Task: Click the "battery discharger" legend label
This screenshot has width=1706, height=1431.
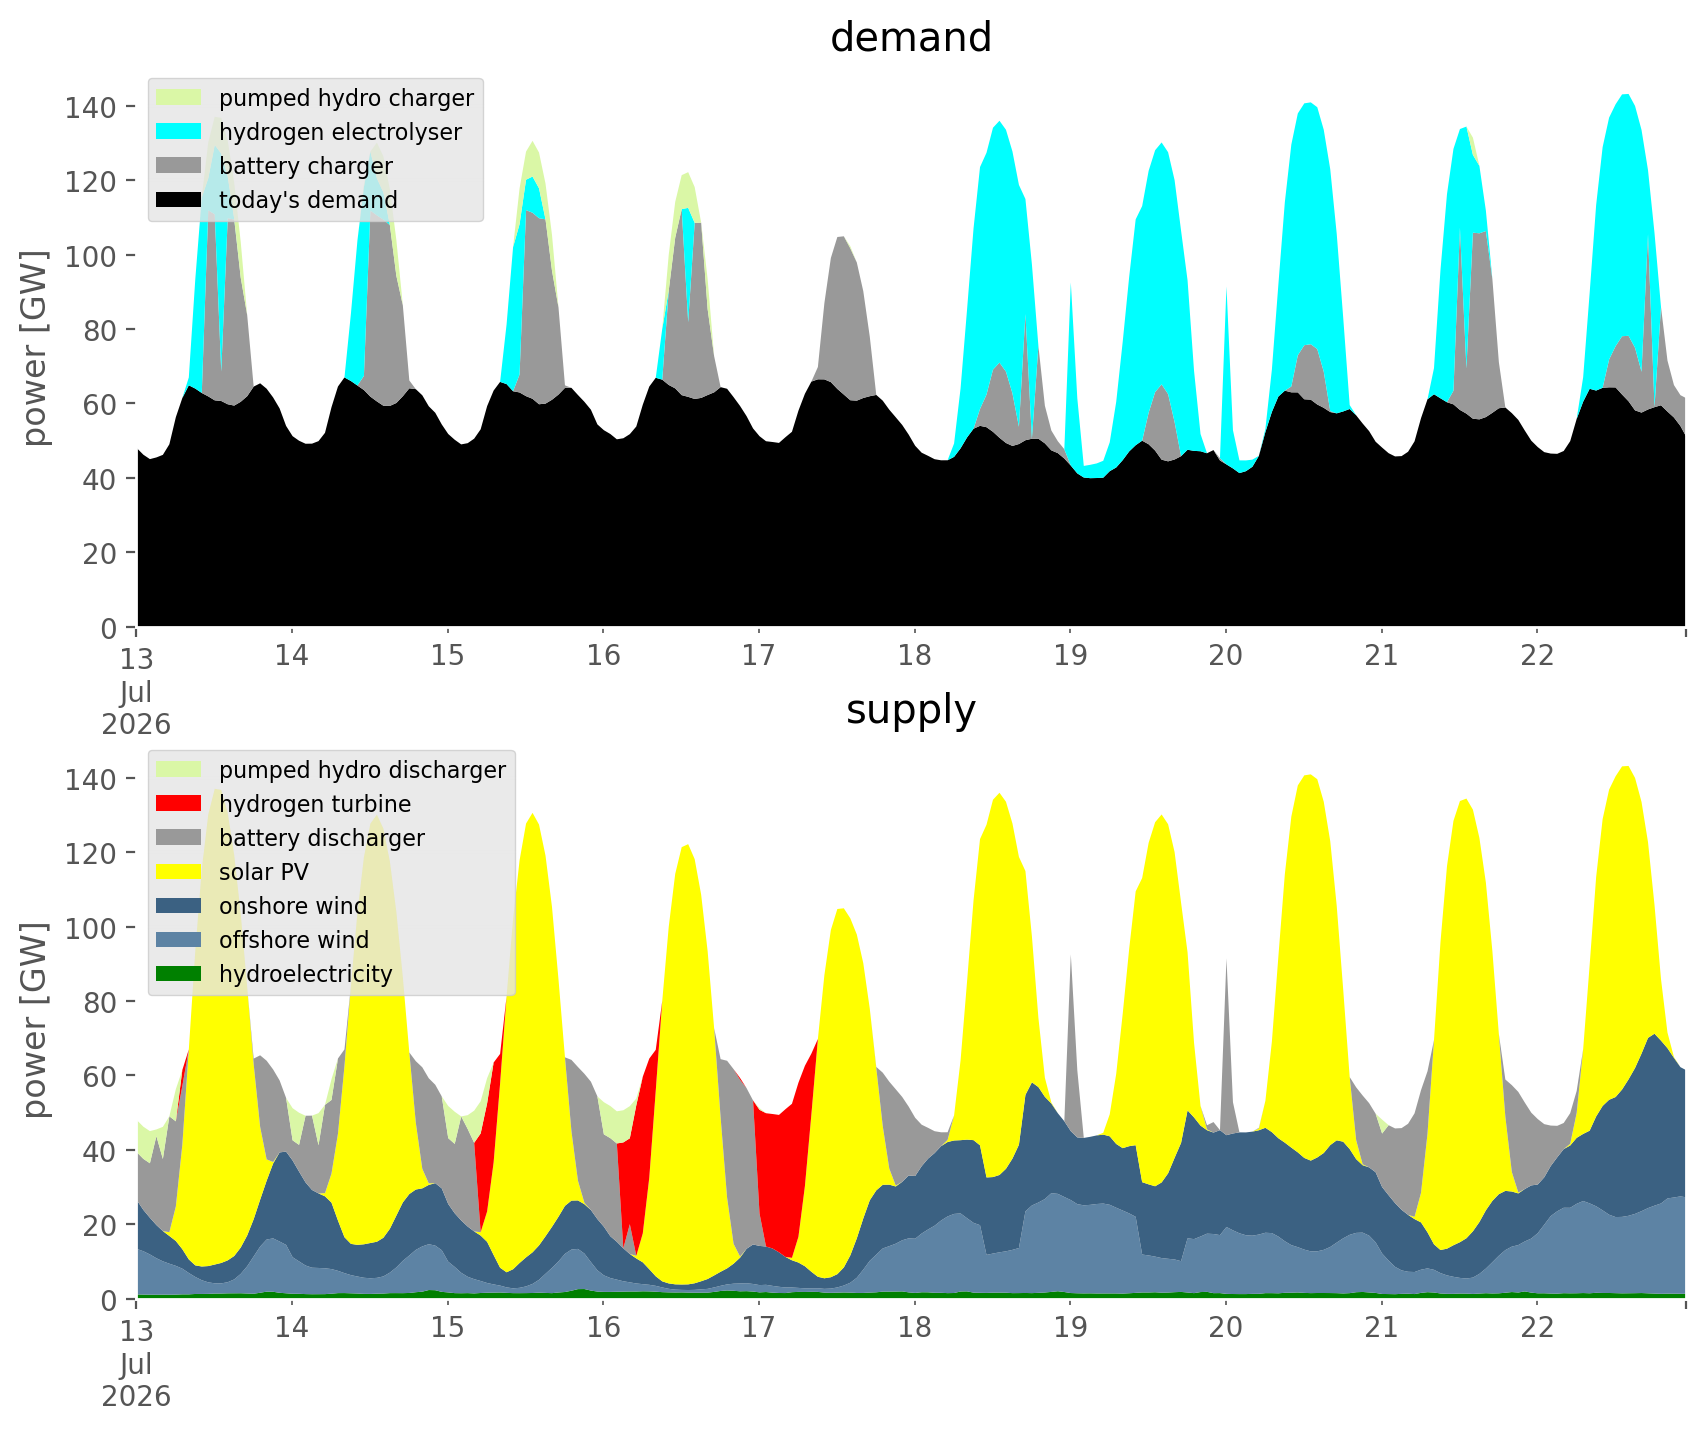Action: tap(322, 838)
